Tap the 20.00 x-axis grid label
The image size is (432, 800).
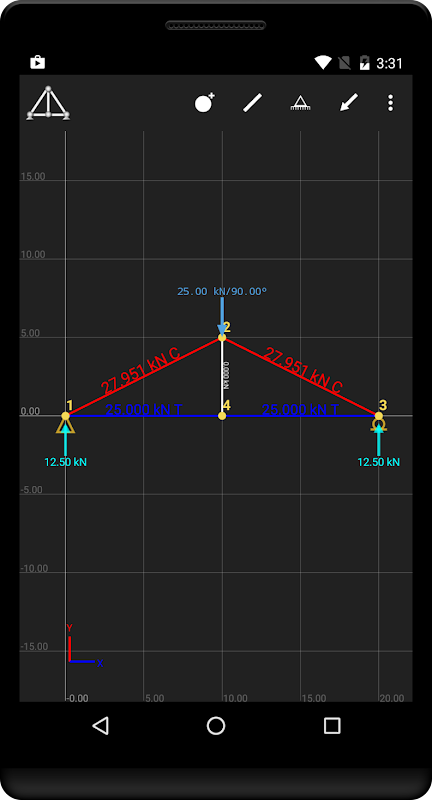pyautogui.click(x=392, y=698)
